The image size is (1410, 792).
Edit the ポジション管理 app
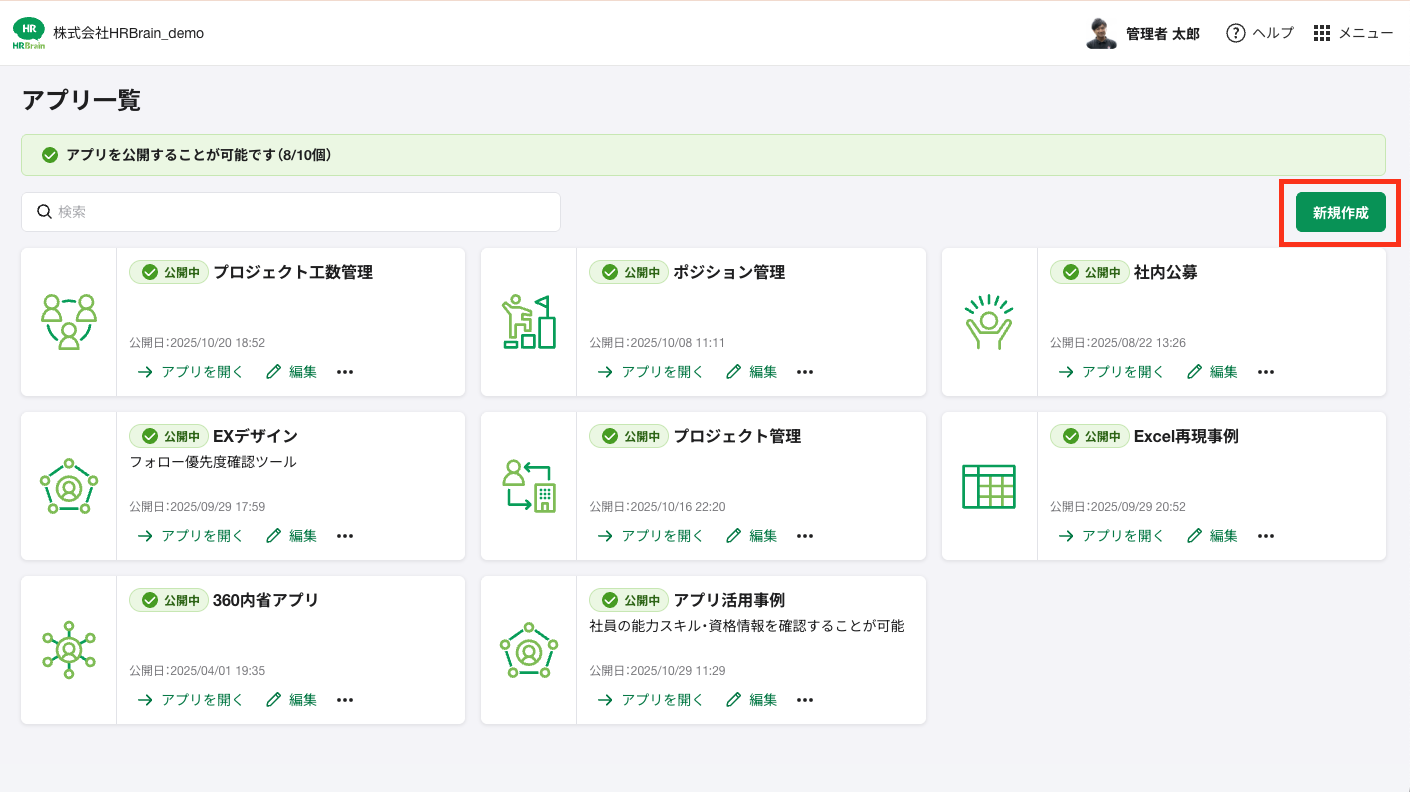(x=752, y=372)
